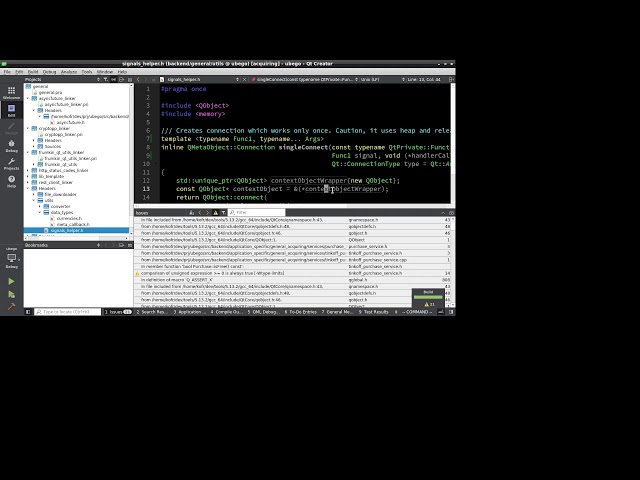Screen dimensions: 640x480
Task: Open the File menu
Action: point(7,72)
